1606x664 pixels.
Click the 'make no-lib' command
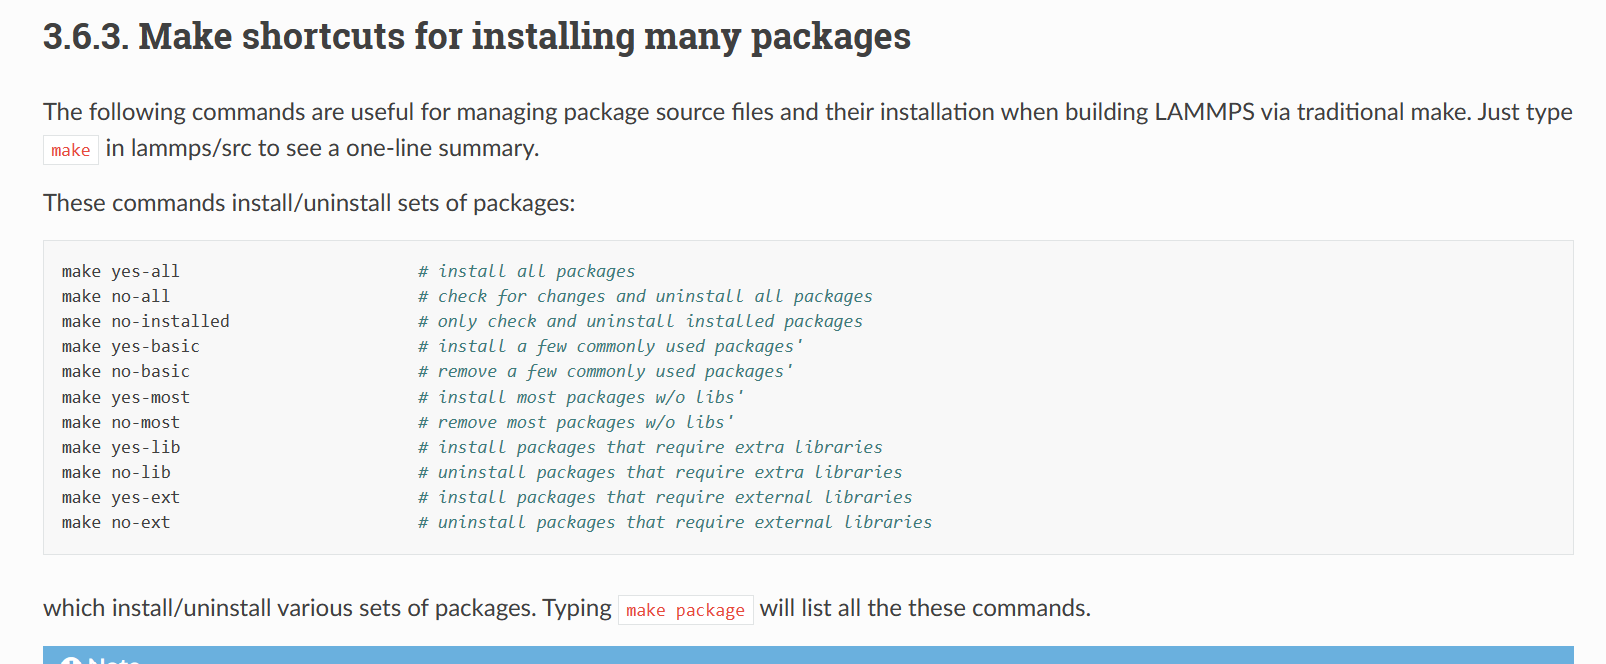[x=116, y=472]
